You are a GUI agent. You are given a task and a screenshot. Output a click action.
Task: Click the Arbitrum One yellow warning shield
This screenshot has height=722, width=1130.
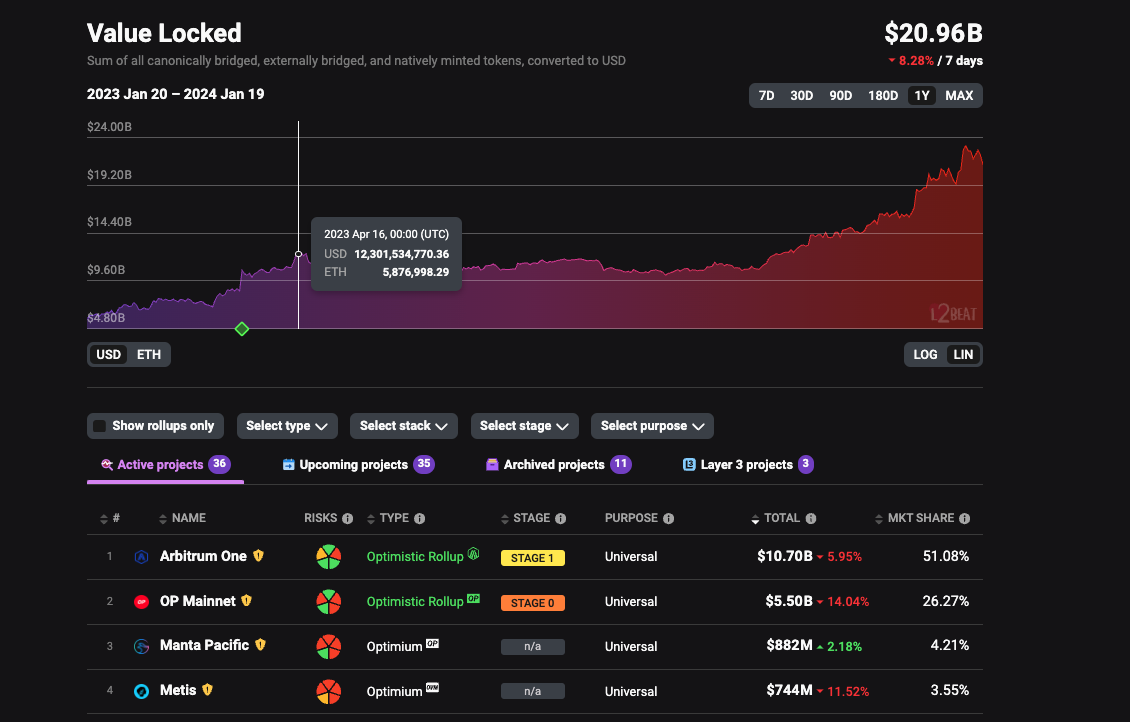258,556
